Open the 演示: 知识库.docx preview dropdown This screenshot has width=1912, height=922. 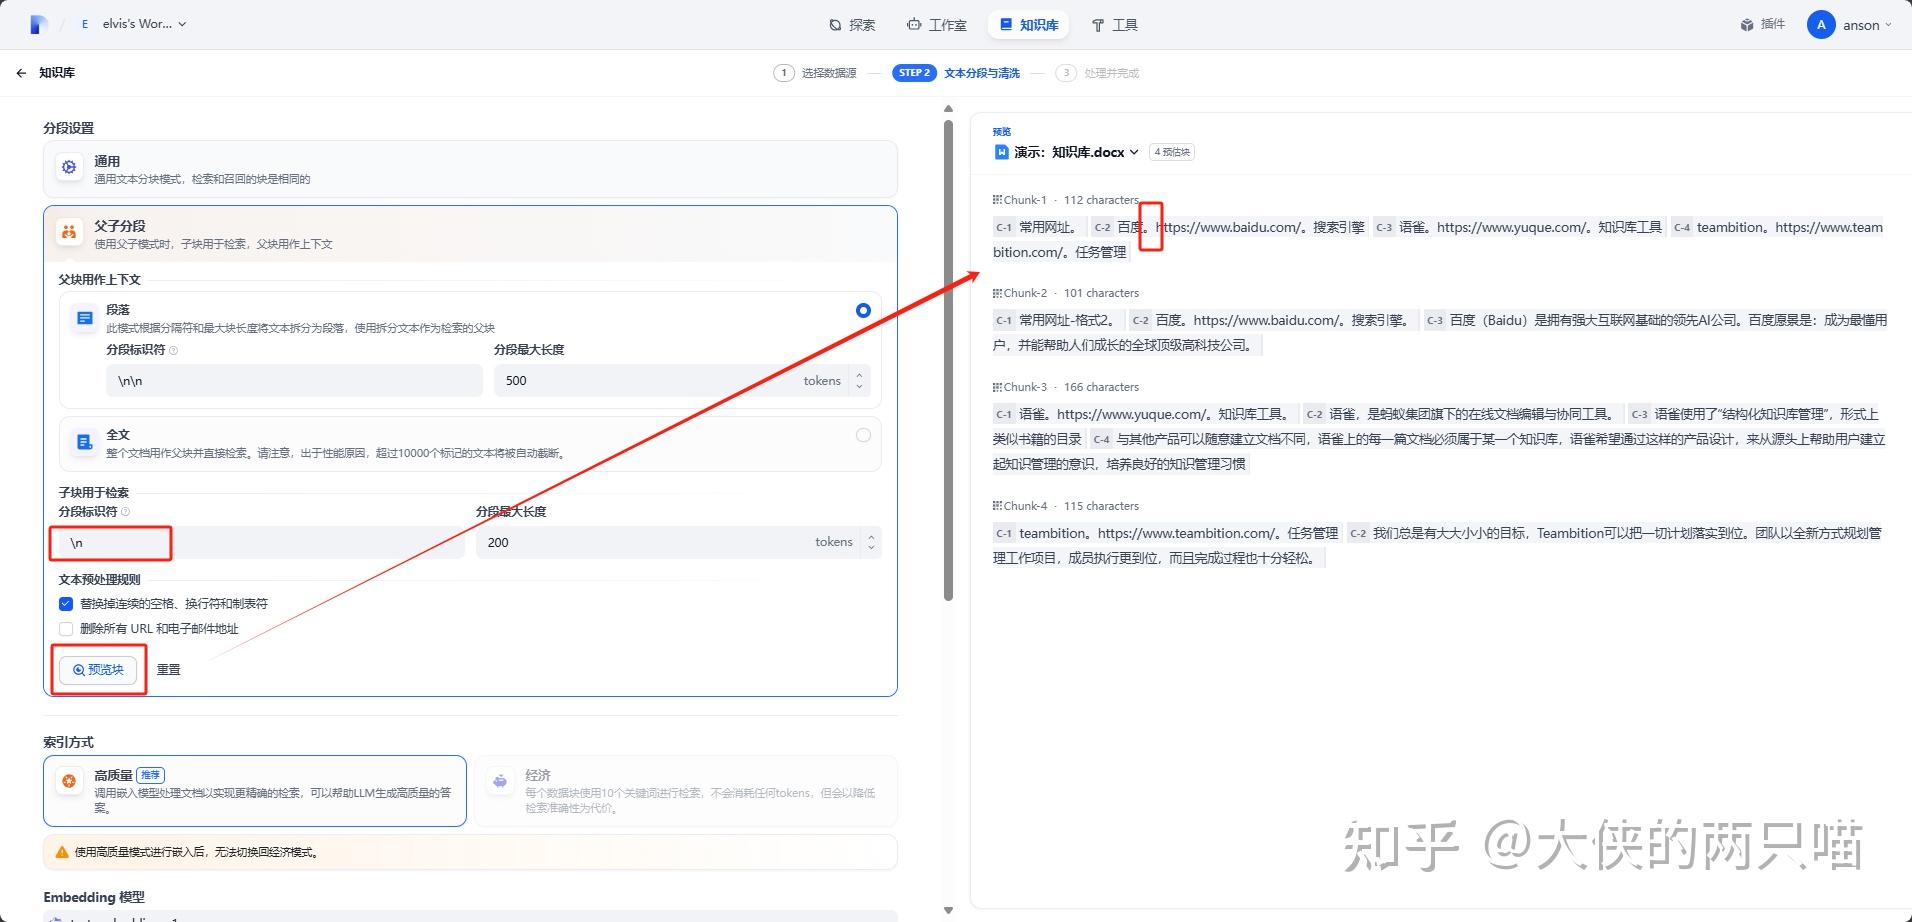pos(1135,152)
